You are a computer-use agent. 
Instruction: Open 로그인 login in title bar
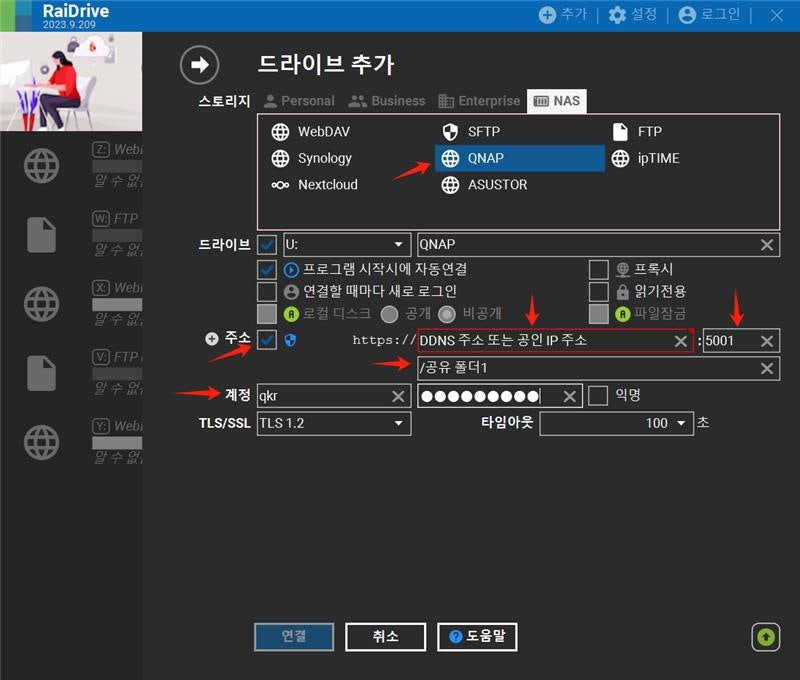tap(709, 14)
